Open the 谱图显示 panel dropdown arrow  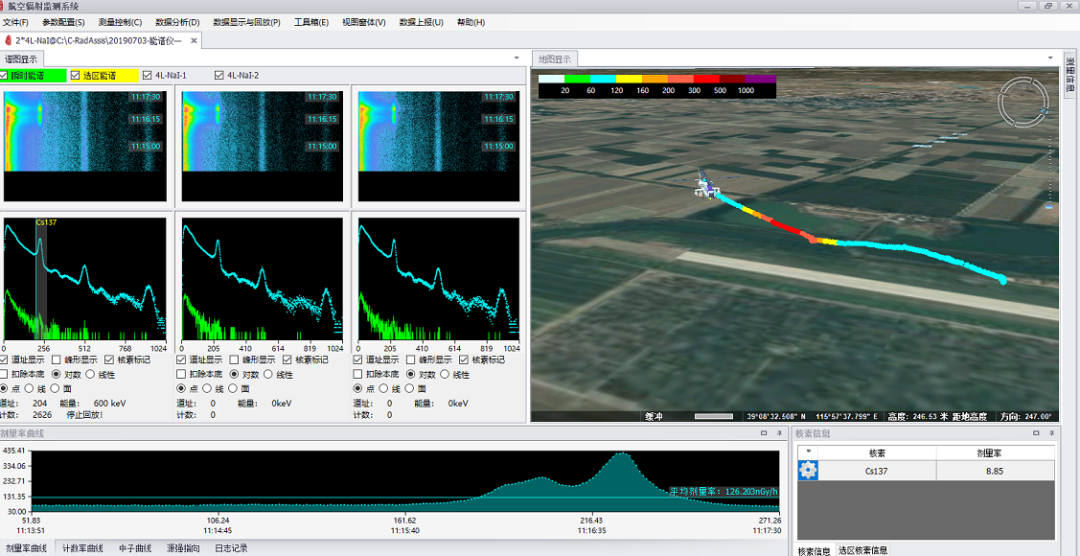pyautogui.click(x=516, y=58)
